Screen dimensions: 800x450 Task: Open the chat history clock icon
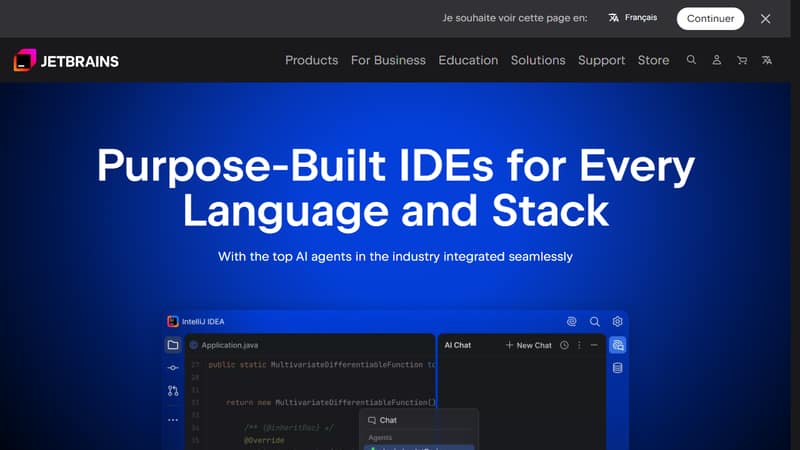coord(564,345)
